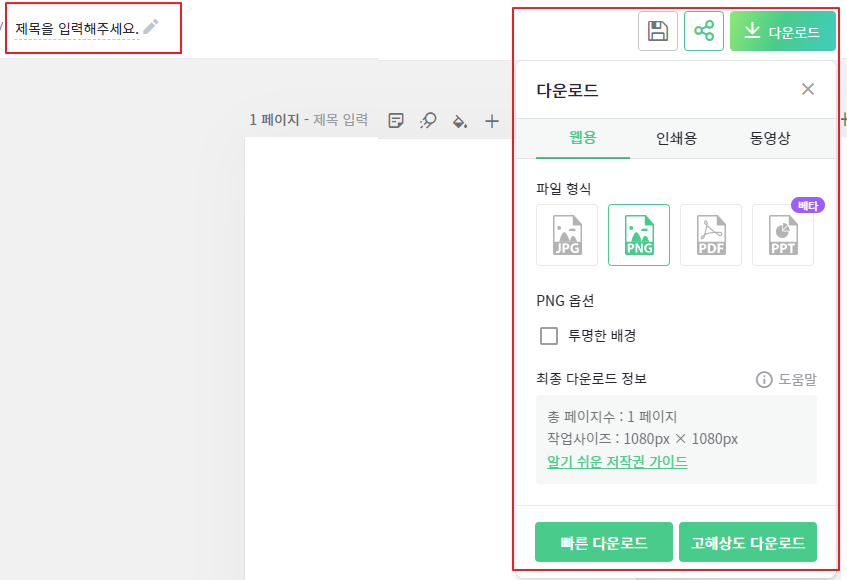Viewport: 847px width, 580px height.
Task: Select the PDF file format icon
Action: [x=710, y=235]
